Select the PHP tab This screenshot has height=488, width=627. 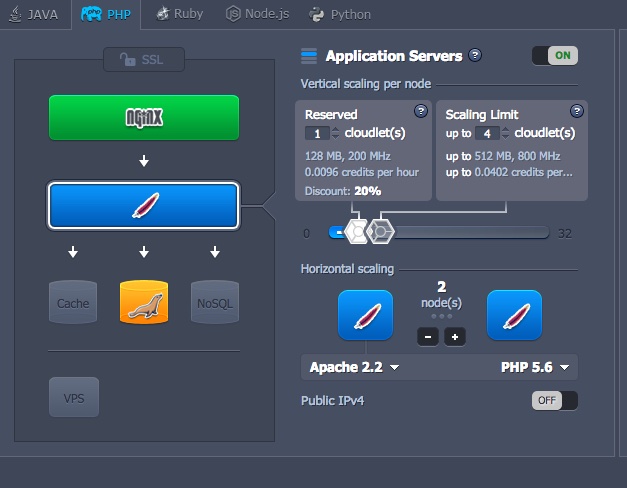point(106,14)
